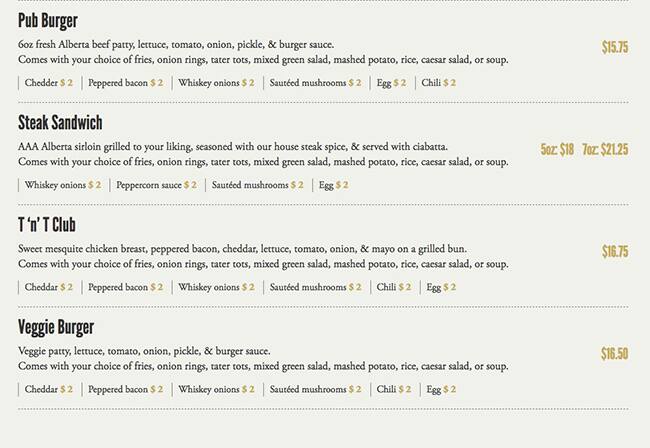Image resolution: width=650 pixels, height=448 pixels.
Task: Click the Pub Burger heading
Action: pos(48,21)
